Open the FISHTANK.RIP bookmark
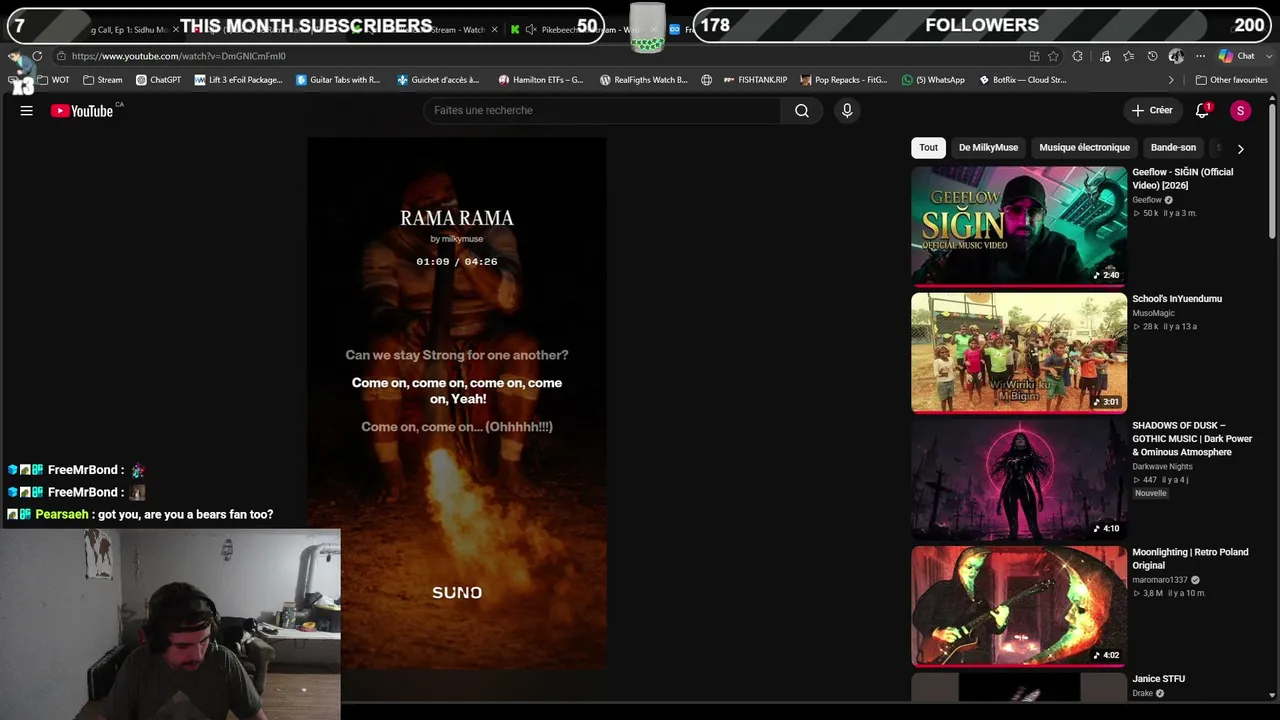Image resolution: width=1280 pixels, height=720 pixels. point(755,80)
